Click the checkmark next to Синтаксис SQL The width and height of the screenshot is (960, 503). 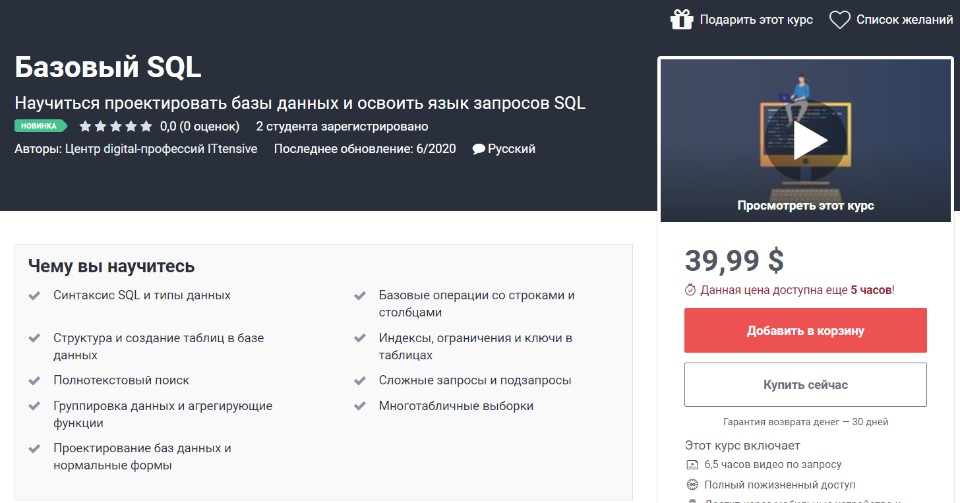(34, 296)
